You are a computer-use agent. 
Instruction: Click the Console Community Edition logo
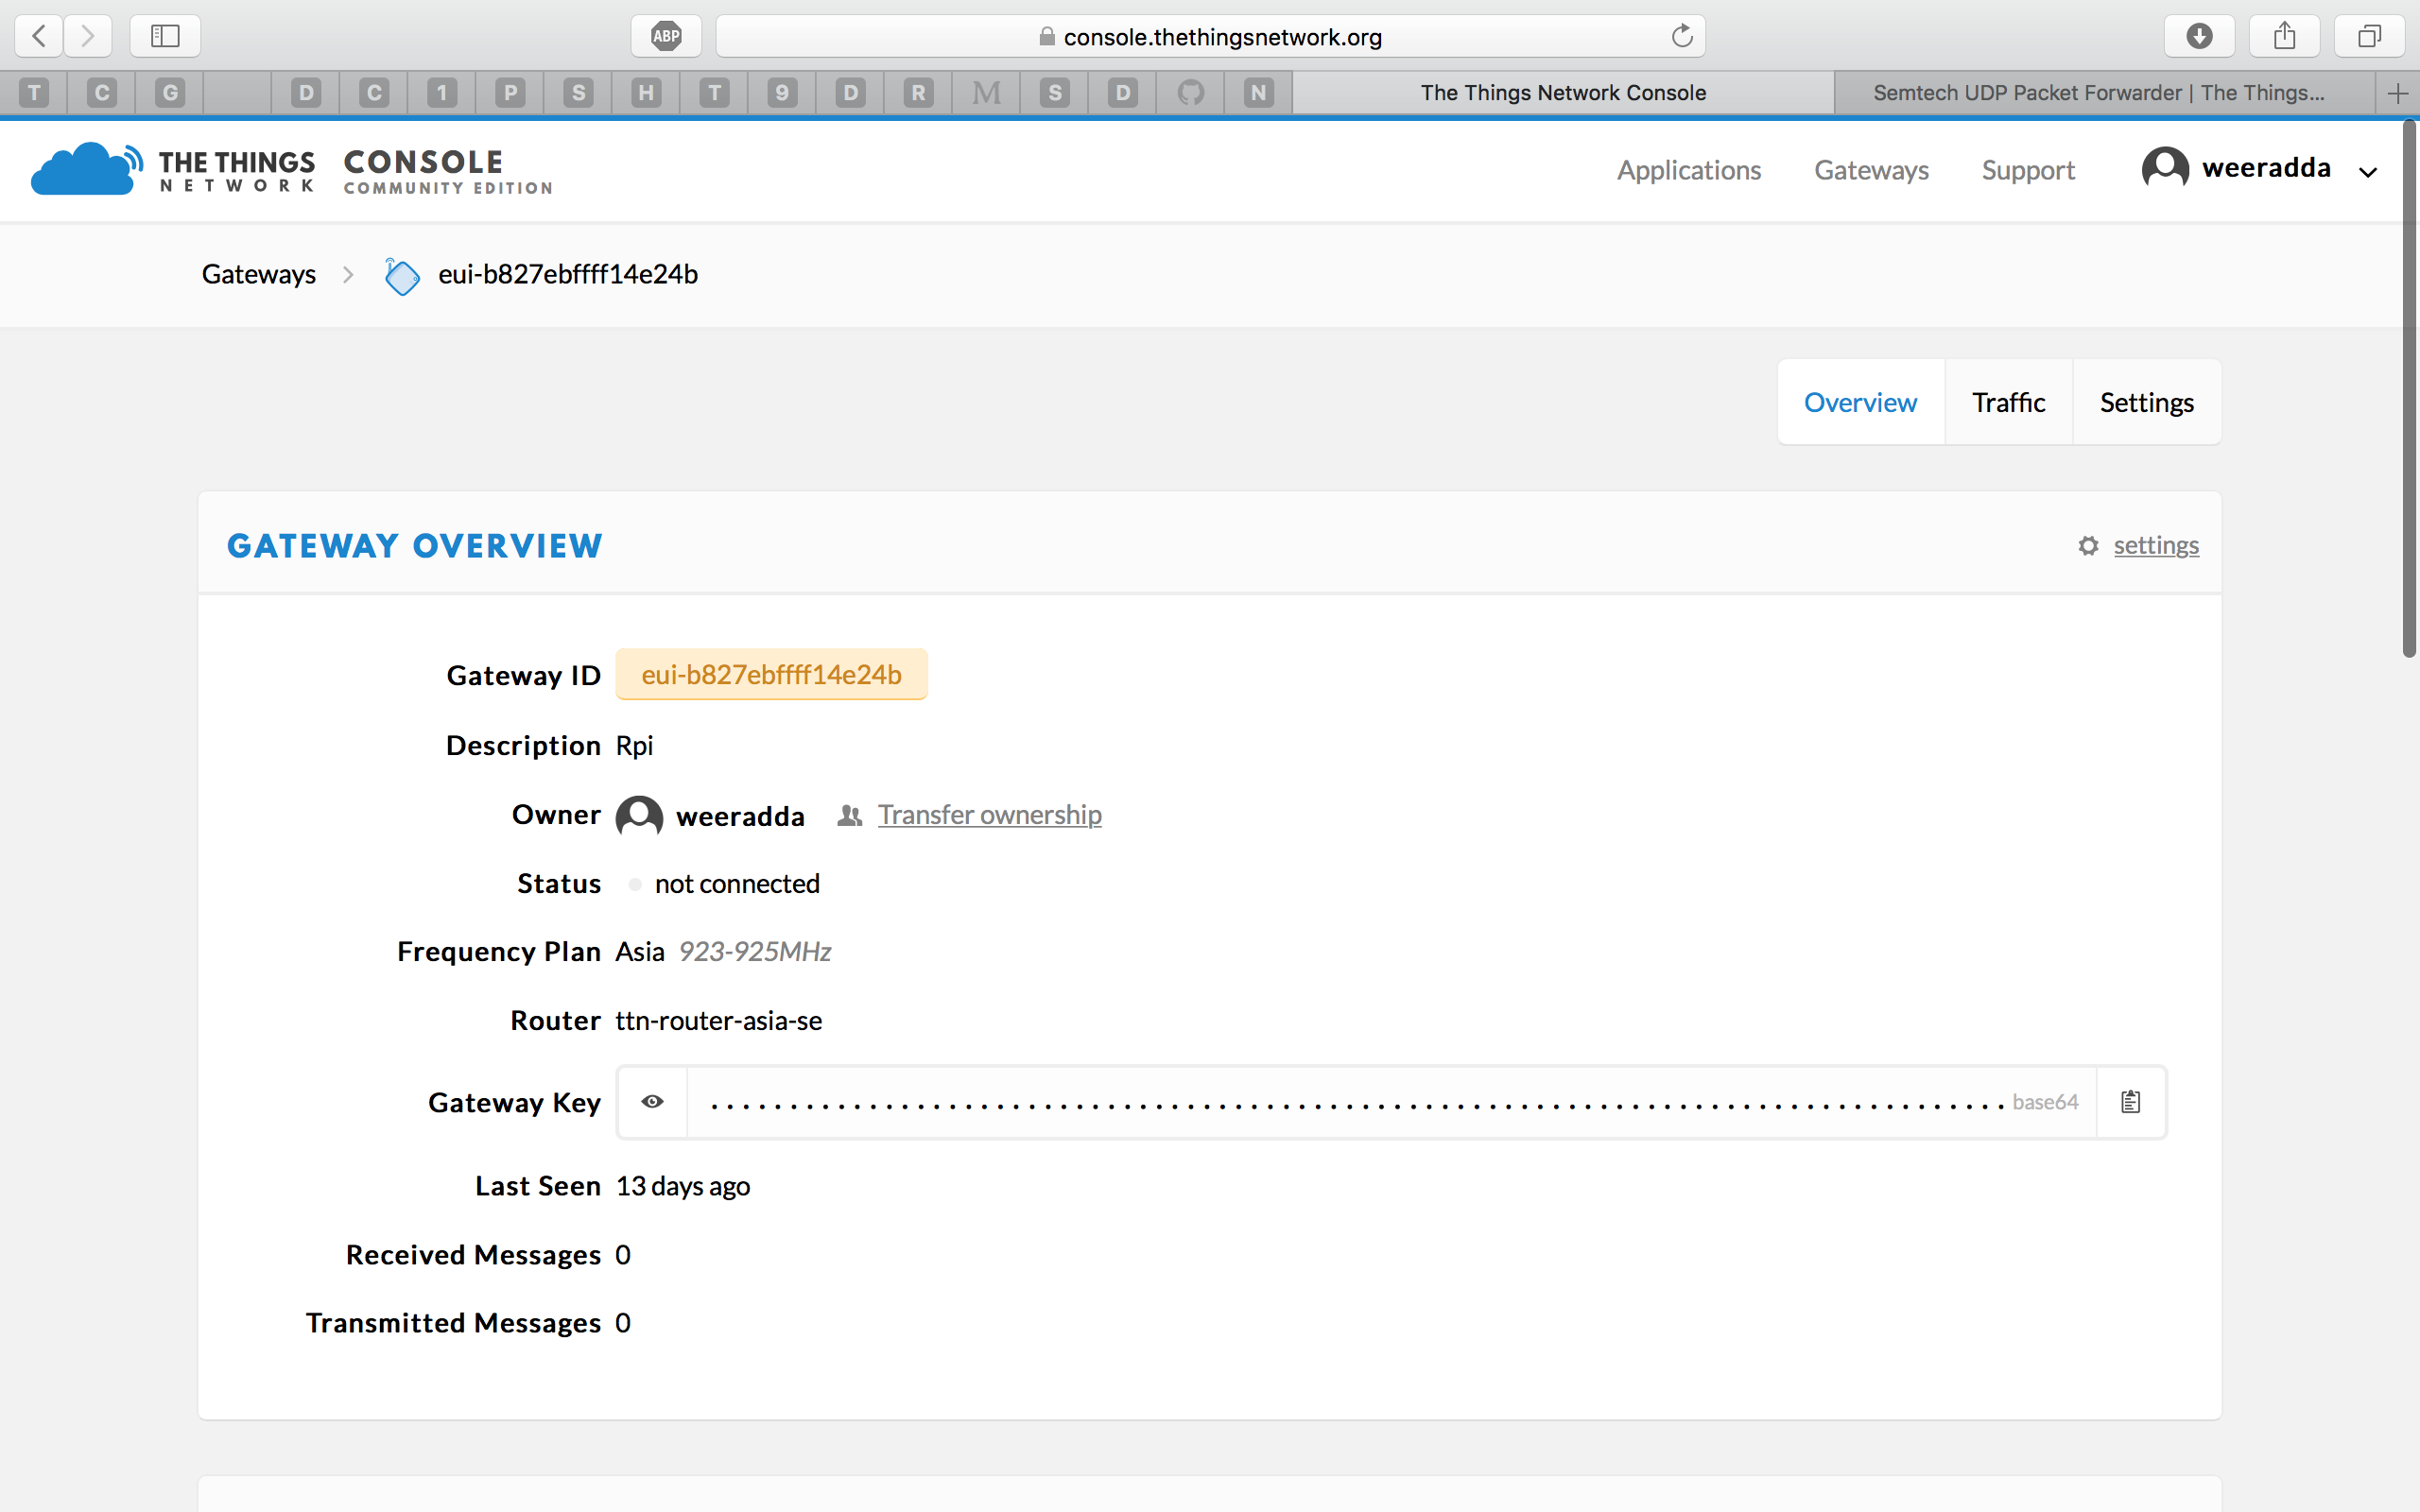point(448,171)
